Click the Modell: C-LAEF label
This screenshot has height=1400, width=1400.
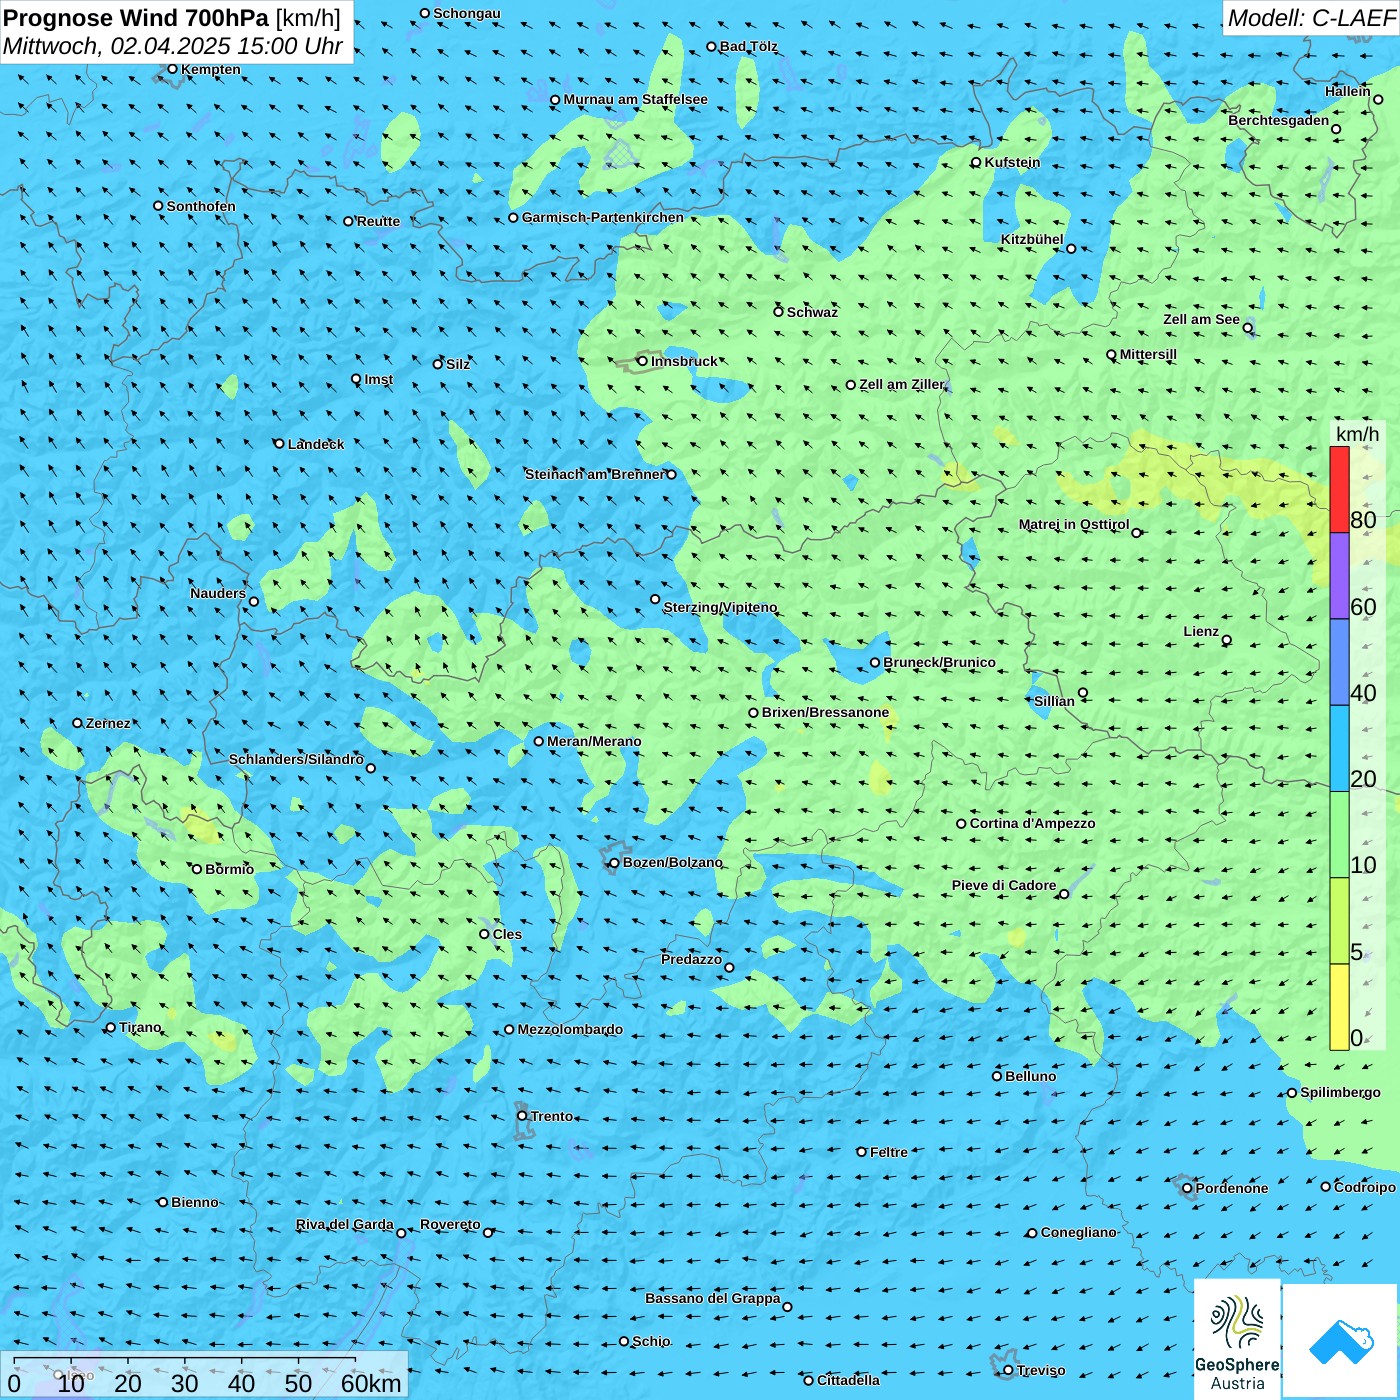pos(1310,18)
